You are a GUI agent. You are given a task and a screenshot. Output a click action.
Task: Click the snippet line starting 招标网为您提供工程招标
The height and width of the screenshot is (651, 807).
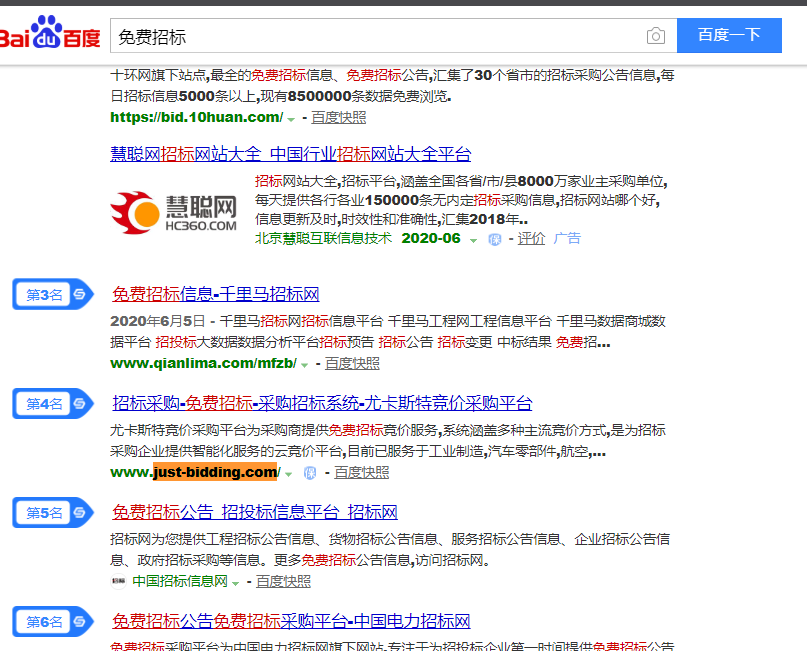pos(390,539)
